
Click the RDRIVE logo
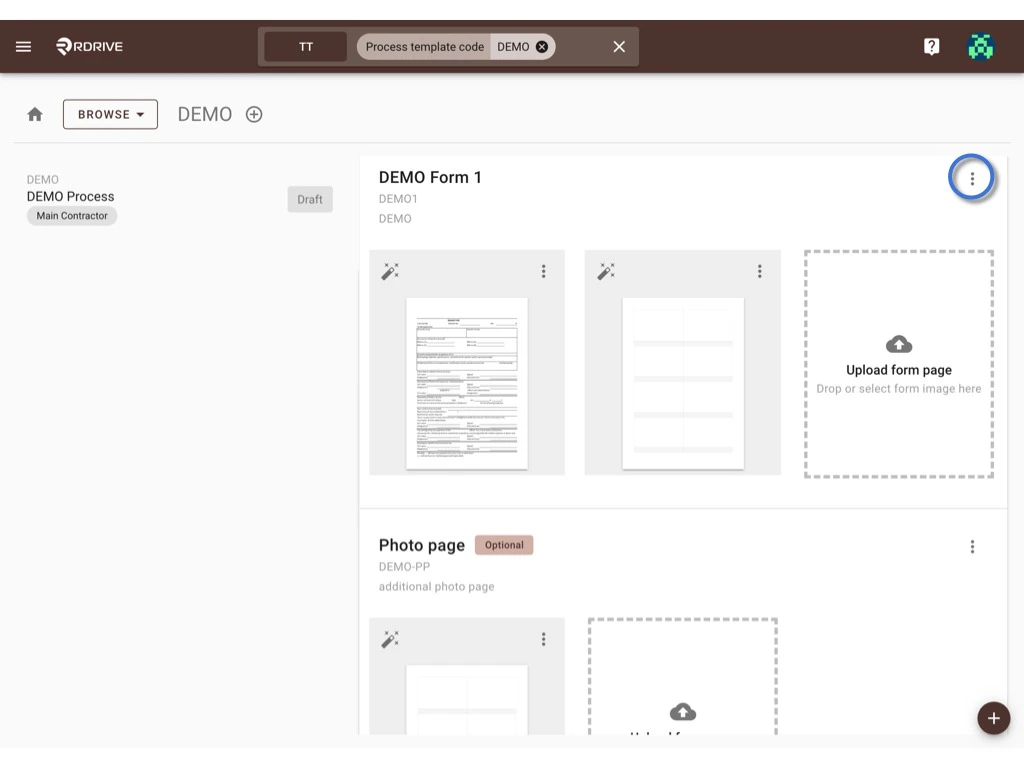click(x=88, y=45)
